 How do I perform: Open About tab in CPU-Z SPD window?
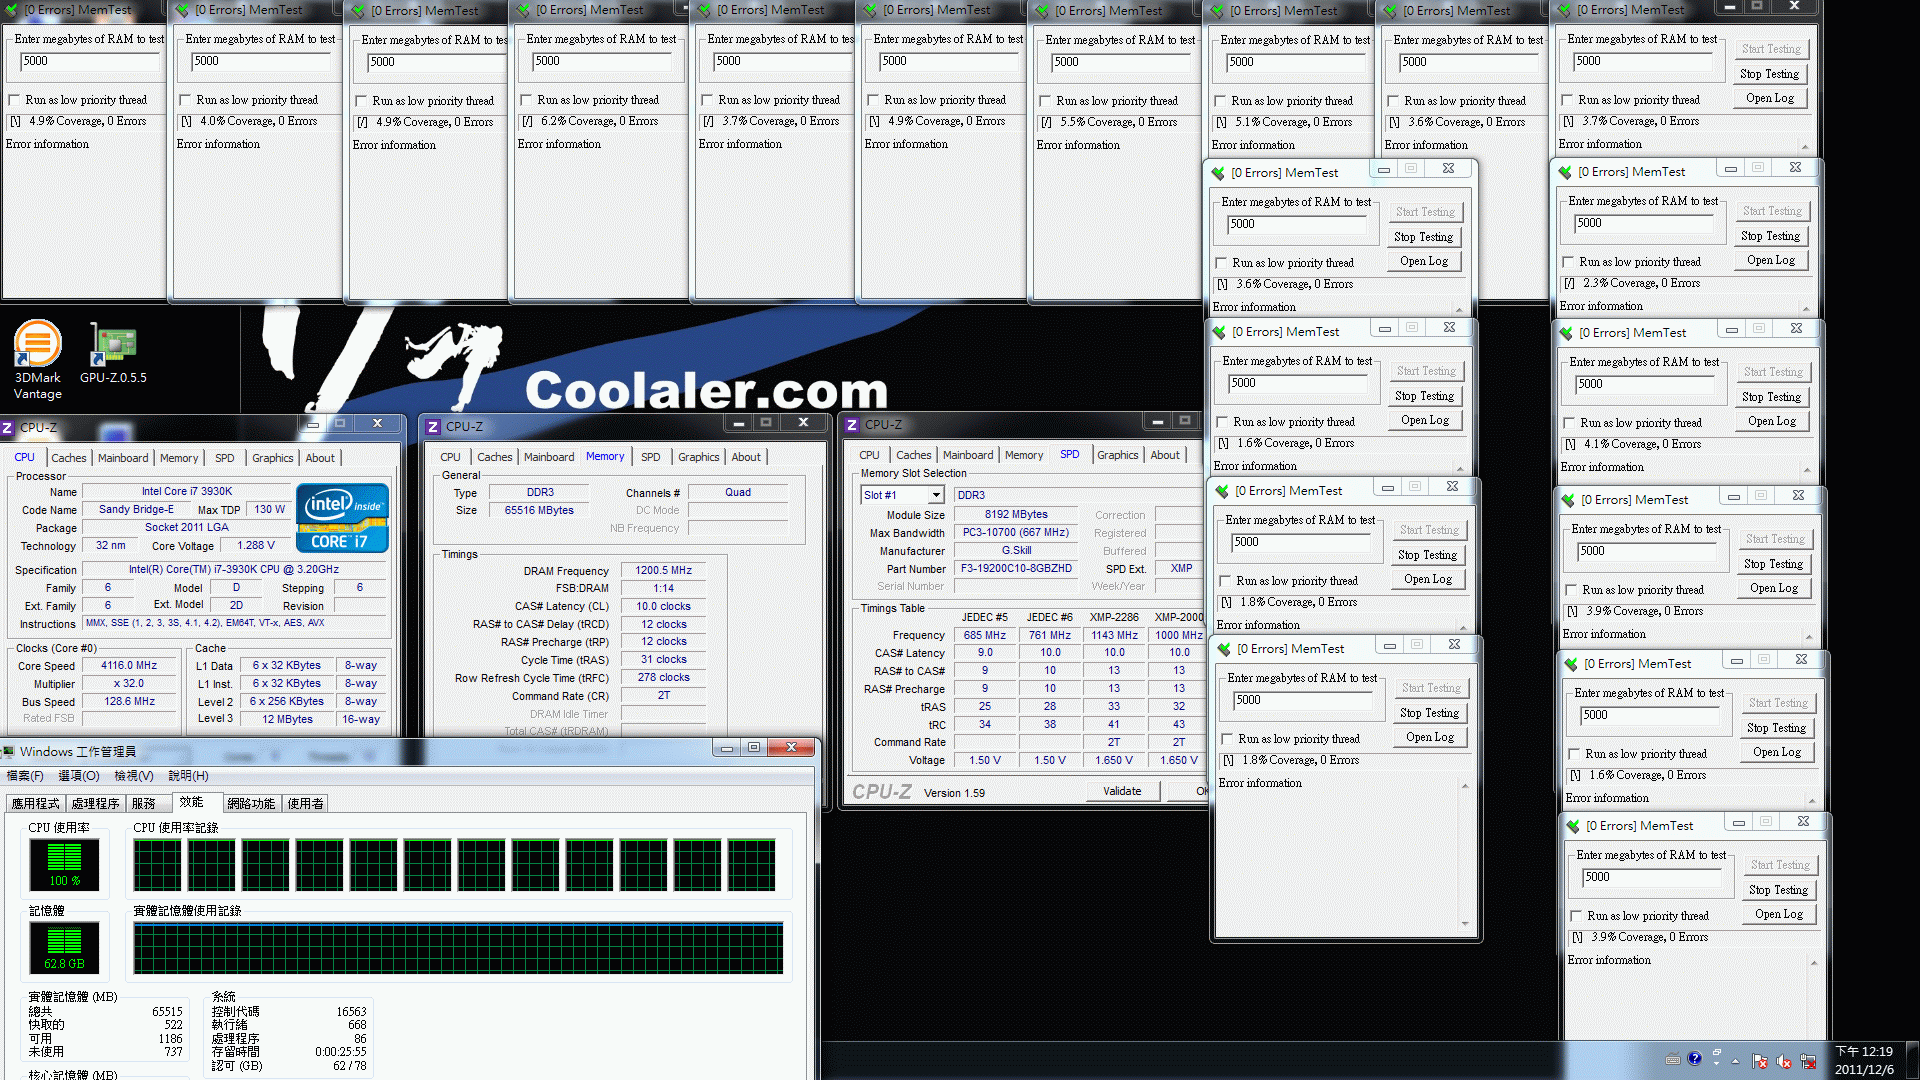pyautogui.click(x=1165, y=455)
